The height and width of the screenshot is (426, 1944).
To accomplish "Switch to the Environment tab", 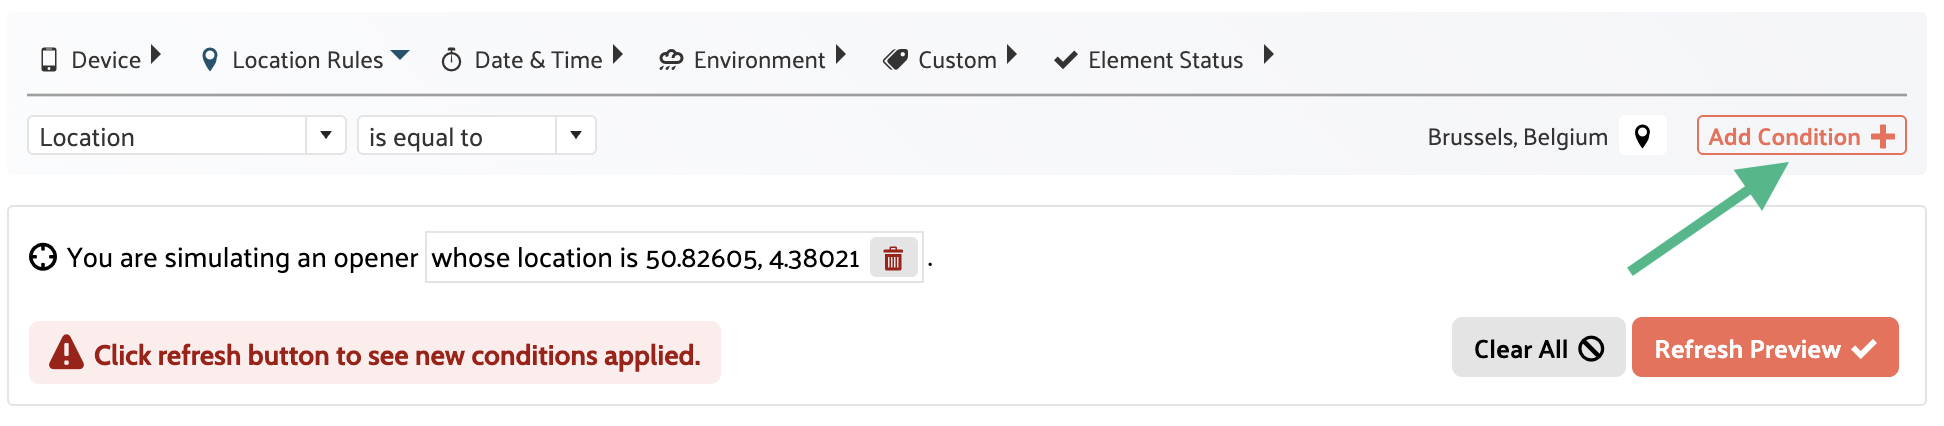I will [x=759, y=60].
